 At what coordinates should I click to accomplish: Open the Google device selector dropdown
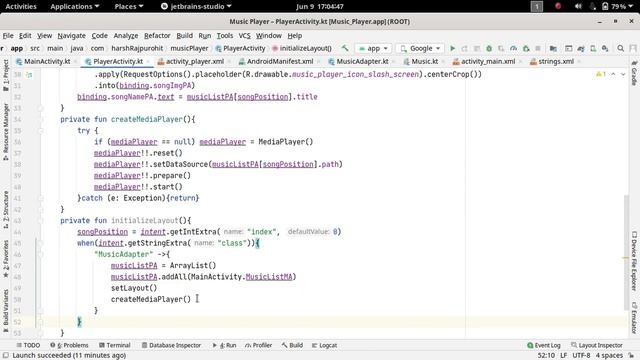[x=420, y=48]
